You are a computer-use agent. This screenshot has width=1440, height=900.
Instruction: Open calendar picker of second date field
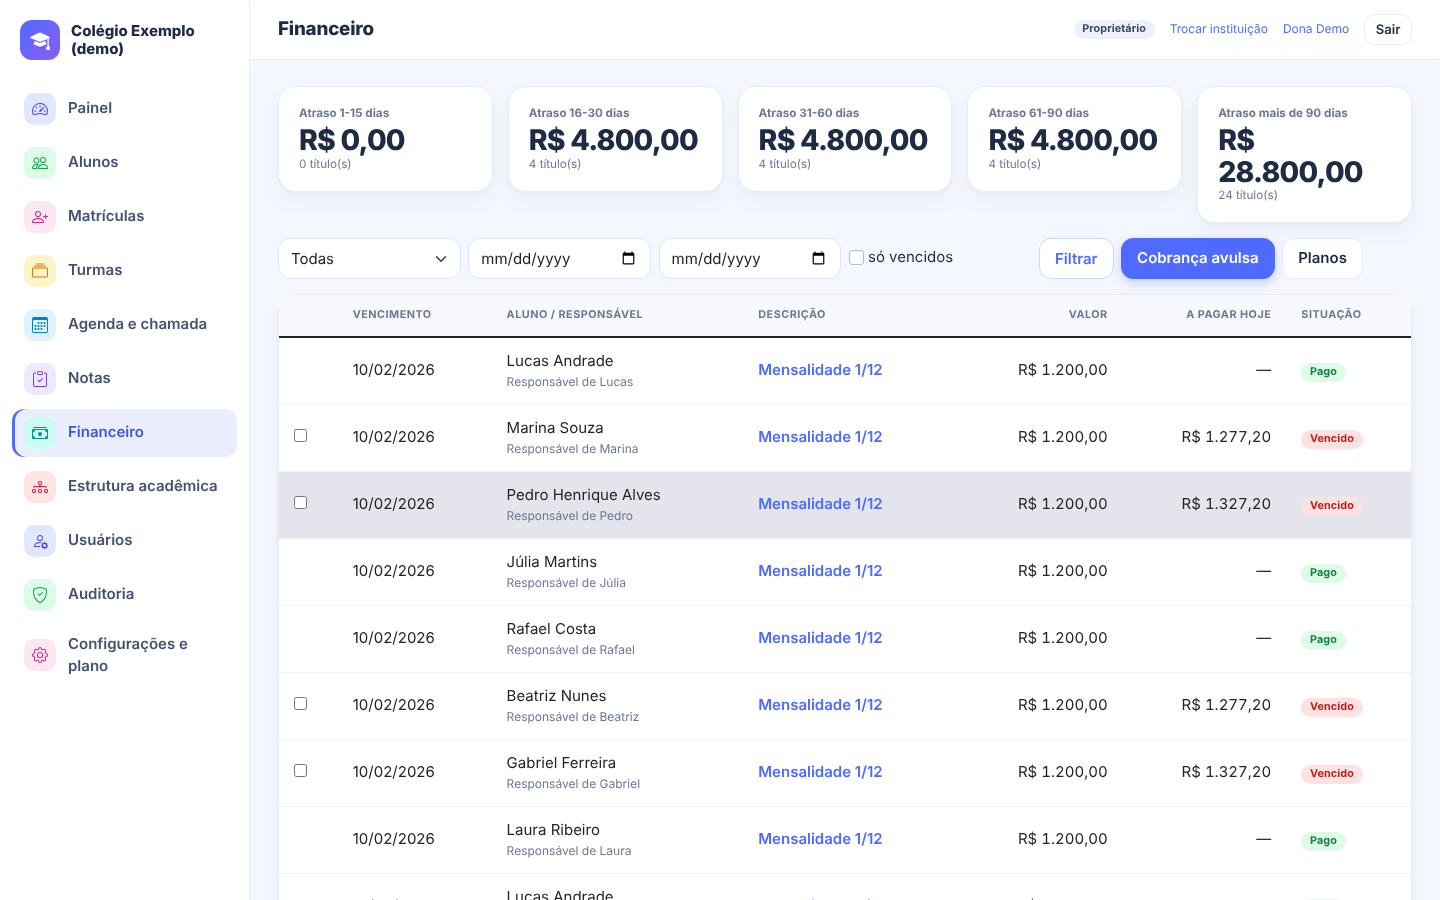tap(818, 258)
